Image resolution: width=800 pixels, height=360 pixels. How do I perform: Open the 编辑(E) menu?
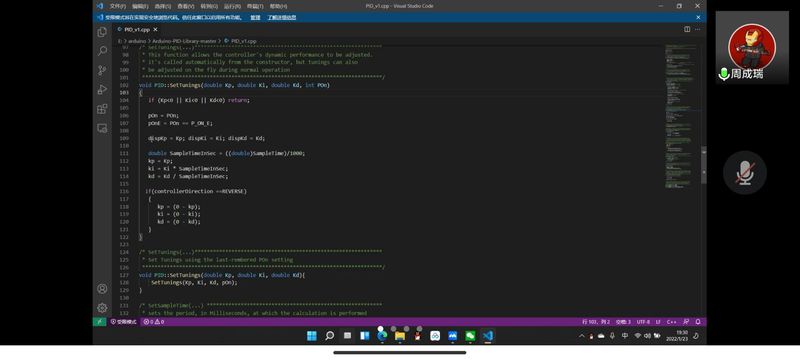pyautogui.click(x=140, y=6)
